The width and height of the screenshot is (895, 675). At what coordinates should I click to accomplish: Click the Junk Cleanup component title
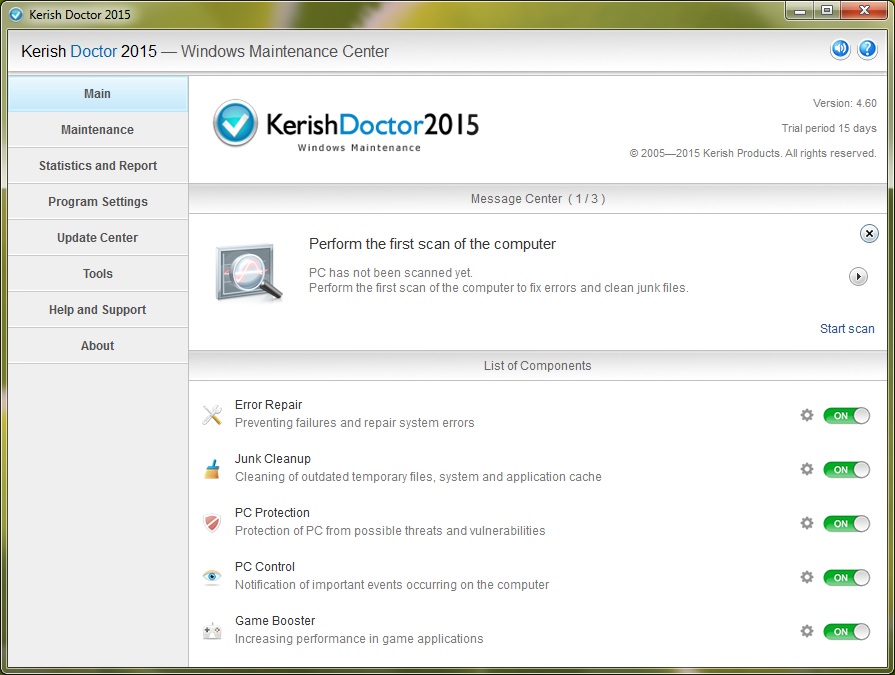coord(273,459)
